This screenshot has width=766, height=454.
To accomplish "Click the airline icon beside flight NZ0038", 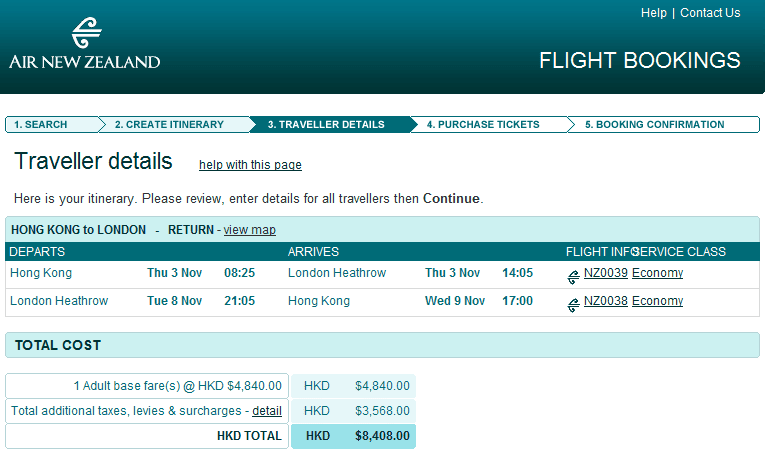I will (573, 304).
